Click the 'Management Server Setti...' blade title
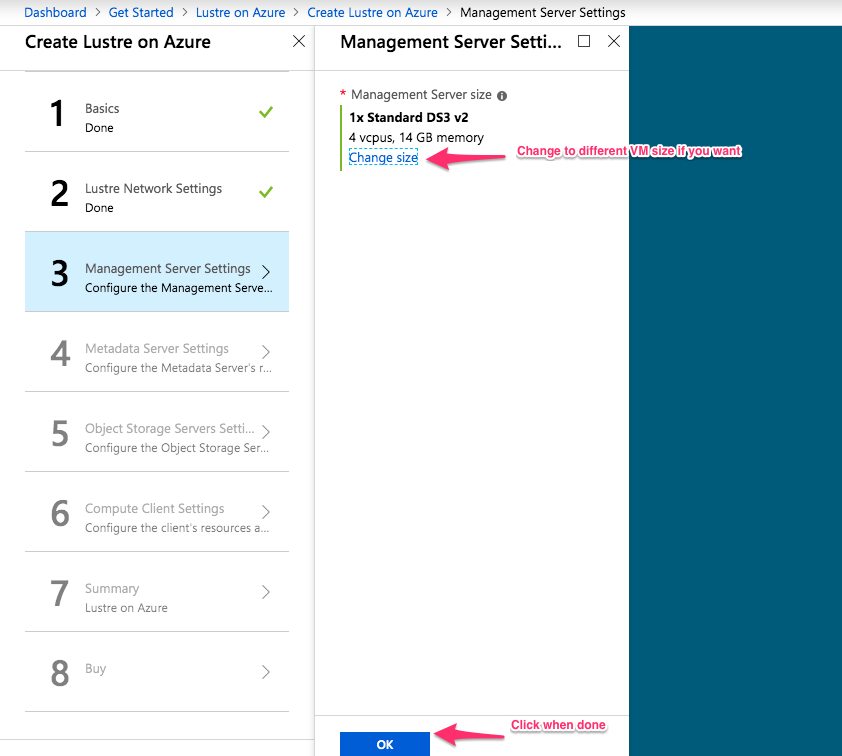842x756 pixels. [x=451, y=42]
